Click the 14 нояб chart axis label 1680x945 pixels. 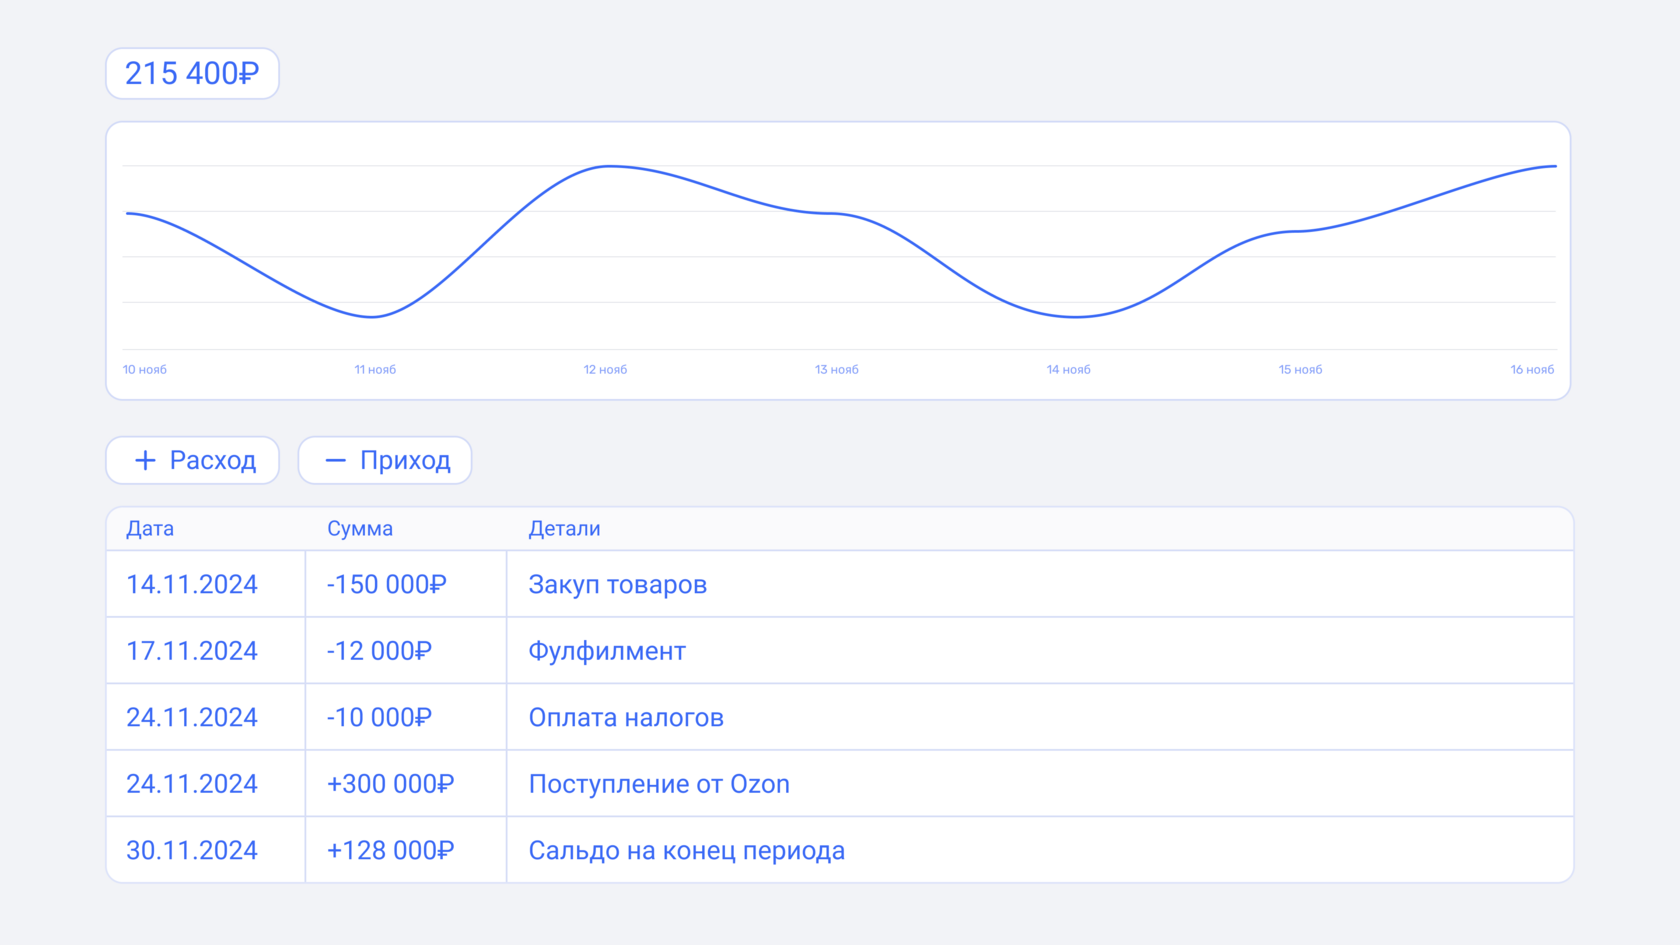pyautogui.click(x=1068, y=370)
